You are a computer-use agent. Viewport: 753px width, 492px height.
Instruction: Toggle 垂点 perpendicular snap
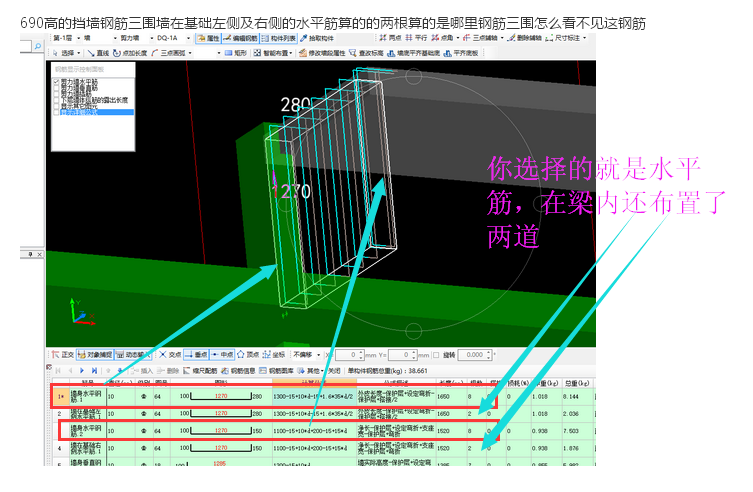coord(196,355)
